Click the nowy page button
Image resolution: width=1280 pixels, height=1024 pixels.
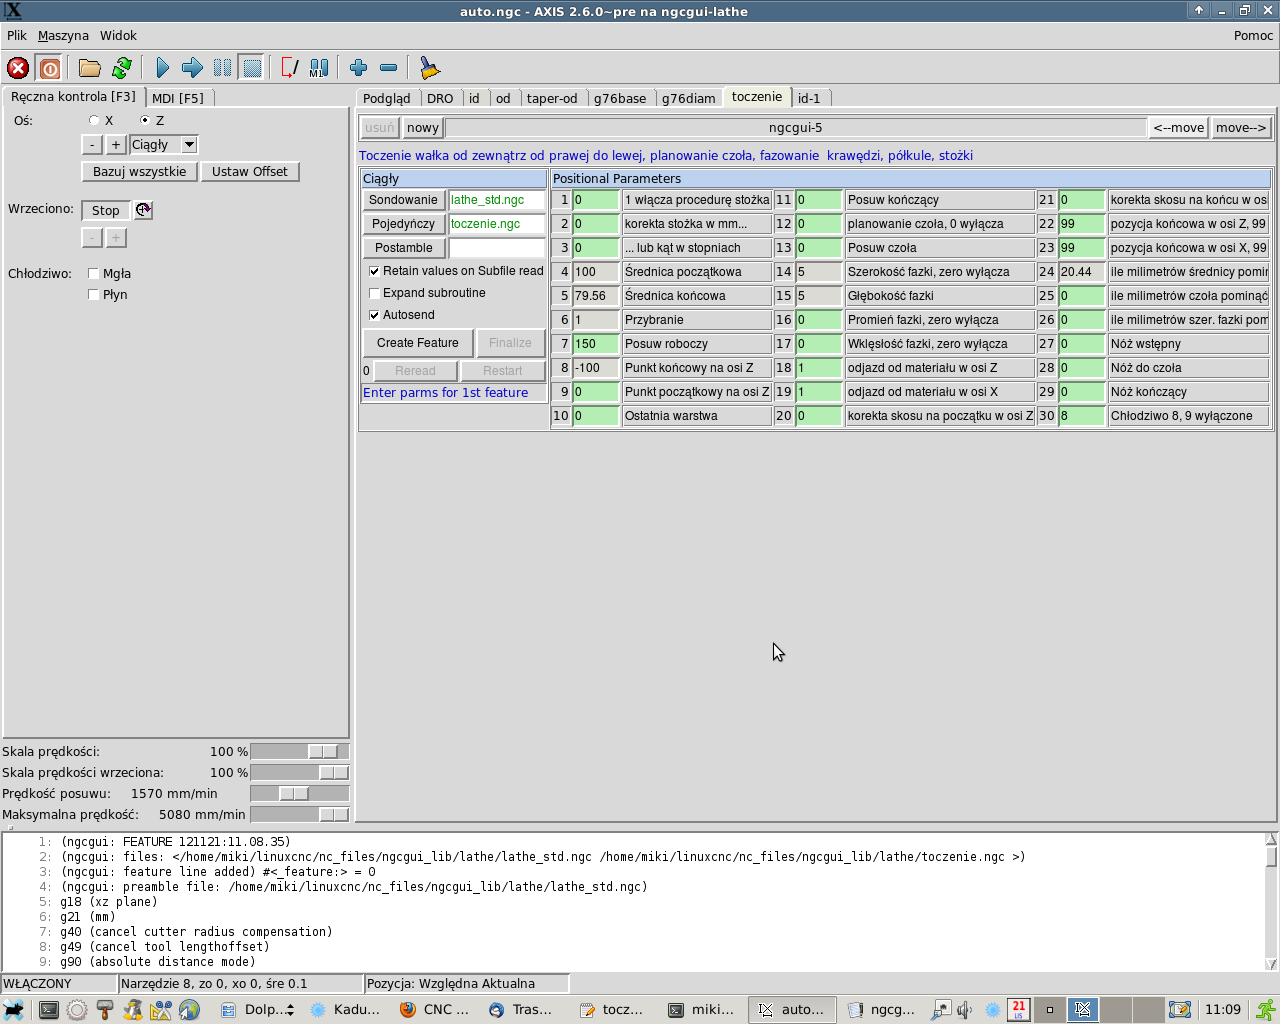tap(423, 128)
